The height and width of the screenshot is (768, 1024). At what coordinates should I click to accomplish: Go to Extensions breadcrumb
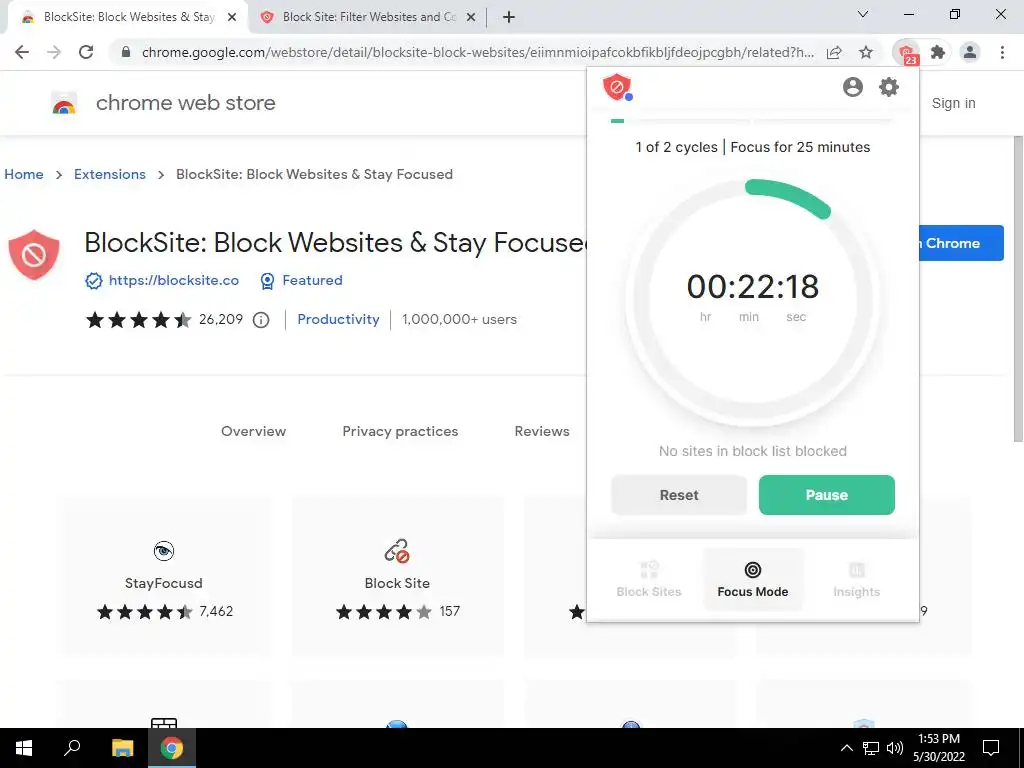click(x=110, y=174)
